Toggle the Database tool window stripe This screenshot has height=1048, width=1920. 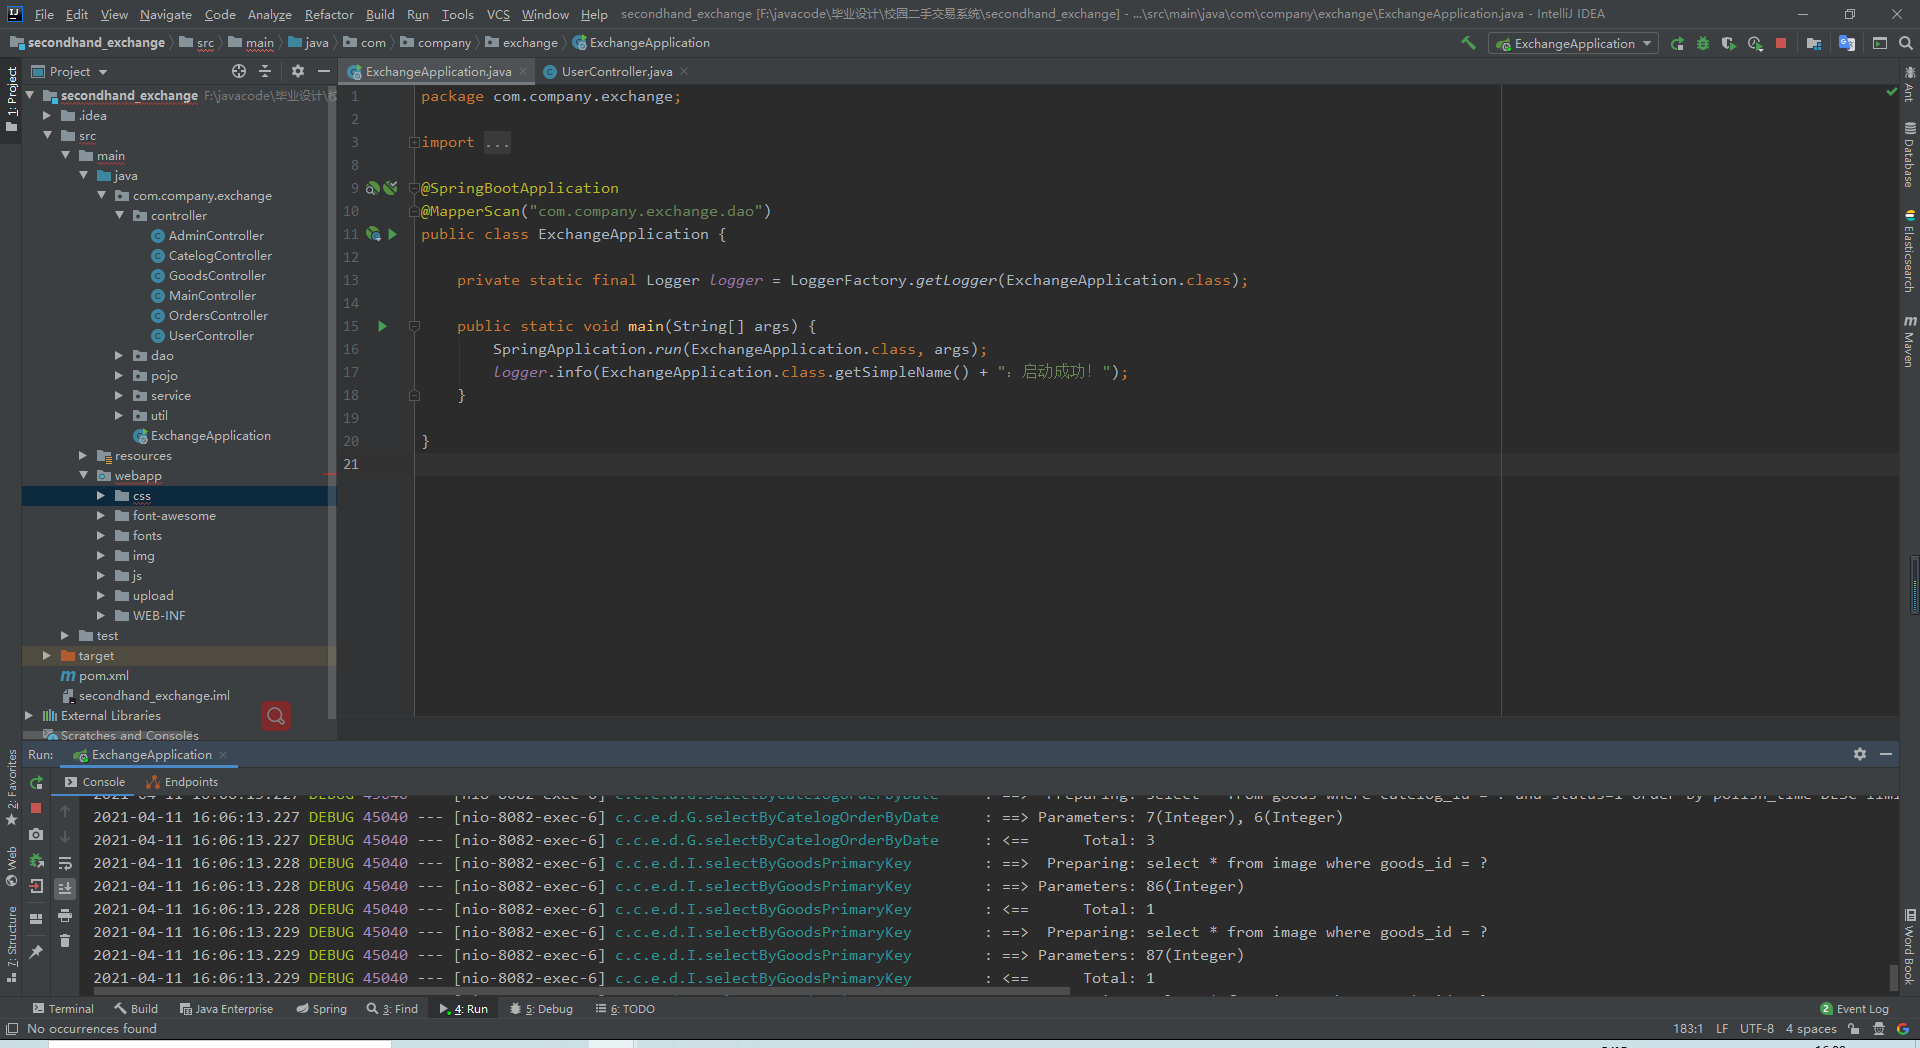[x=1909, y=155]
